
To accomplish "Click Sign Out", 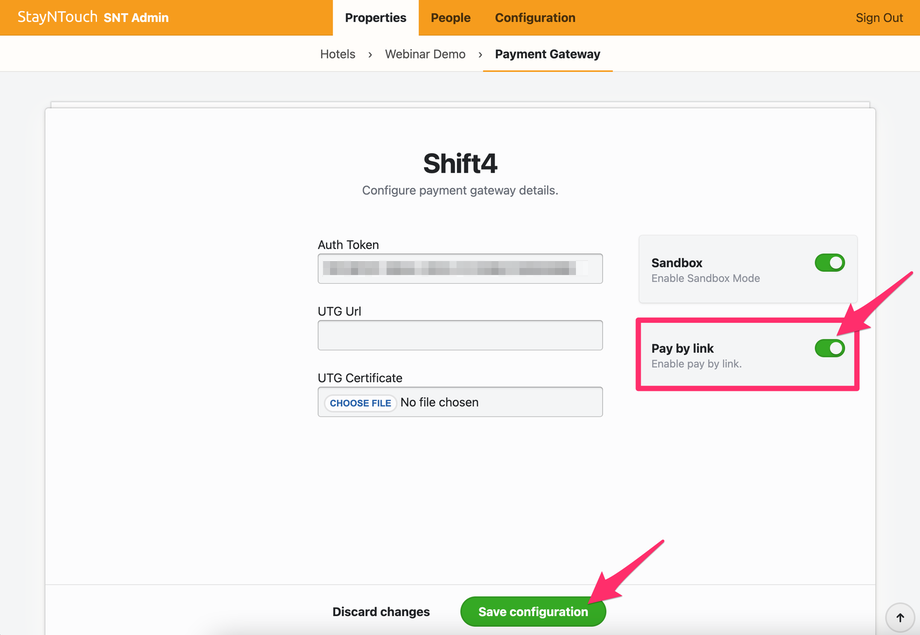I will pos(879,18).
